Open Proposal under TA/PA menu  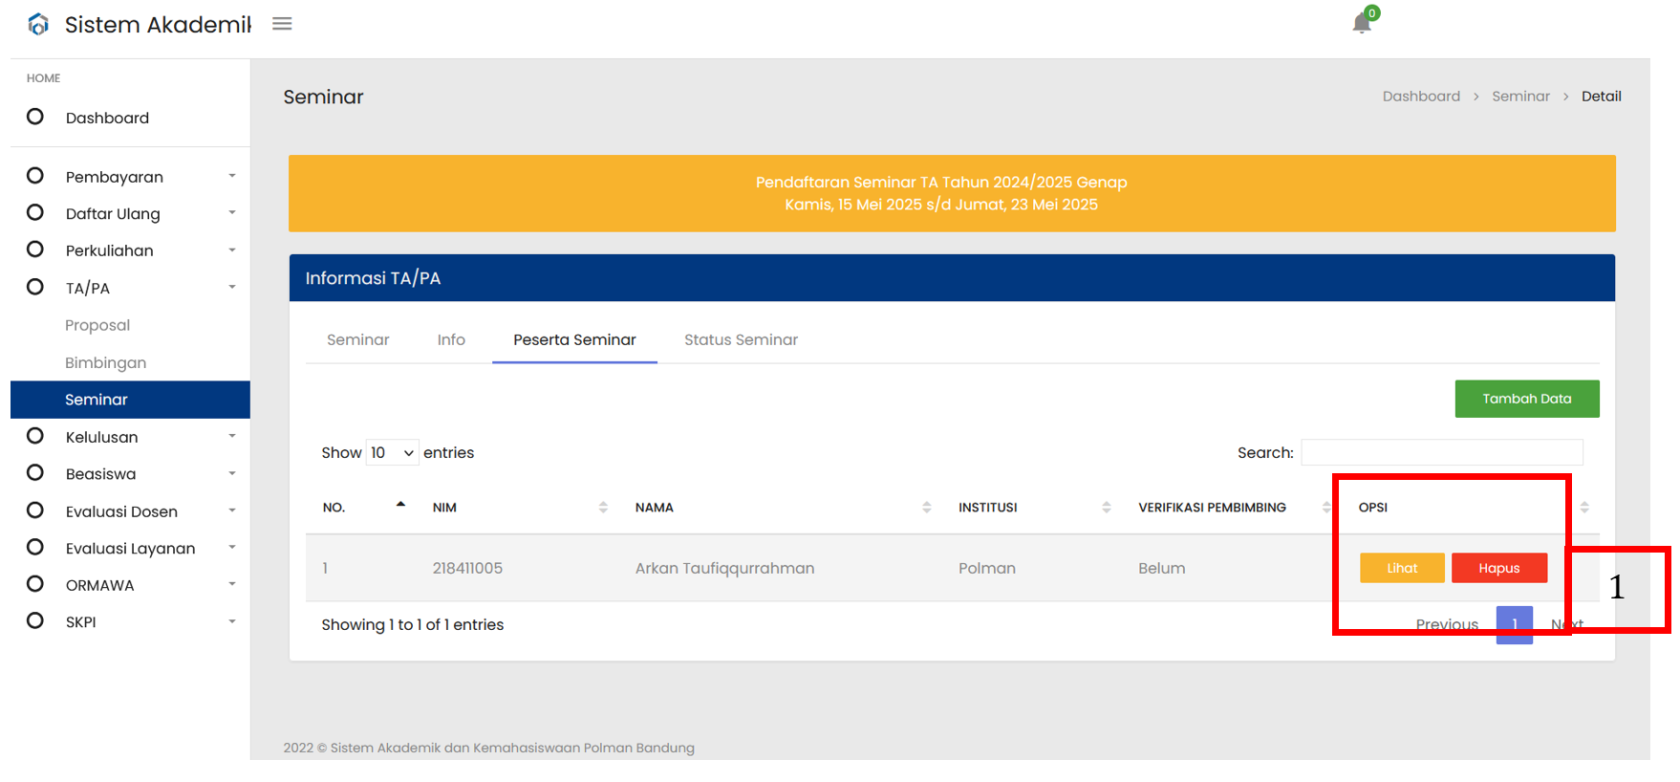click(x=98, y=326)
